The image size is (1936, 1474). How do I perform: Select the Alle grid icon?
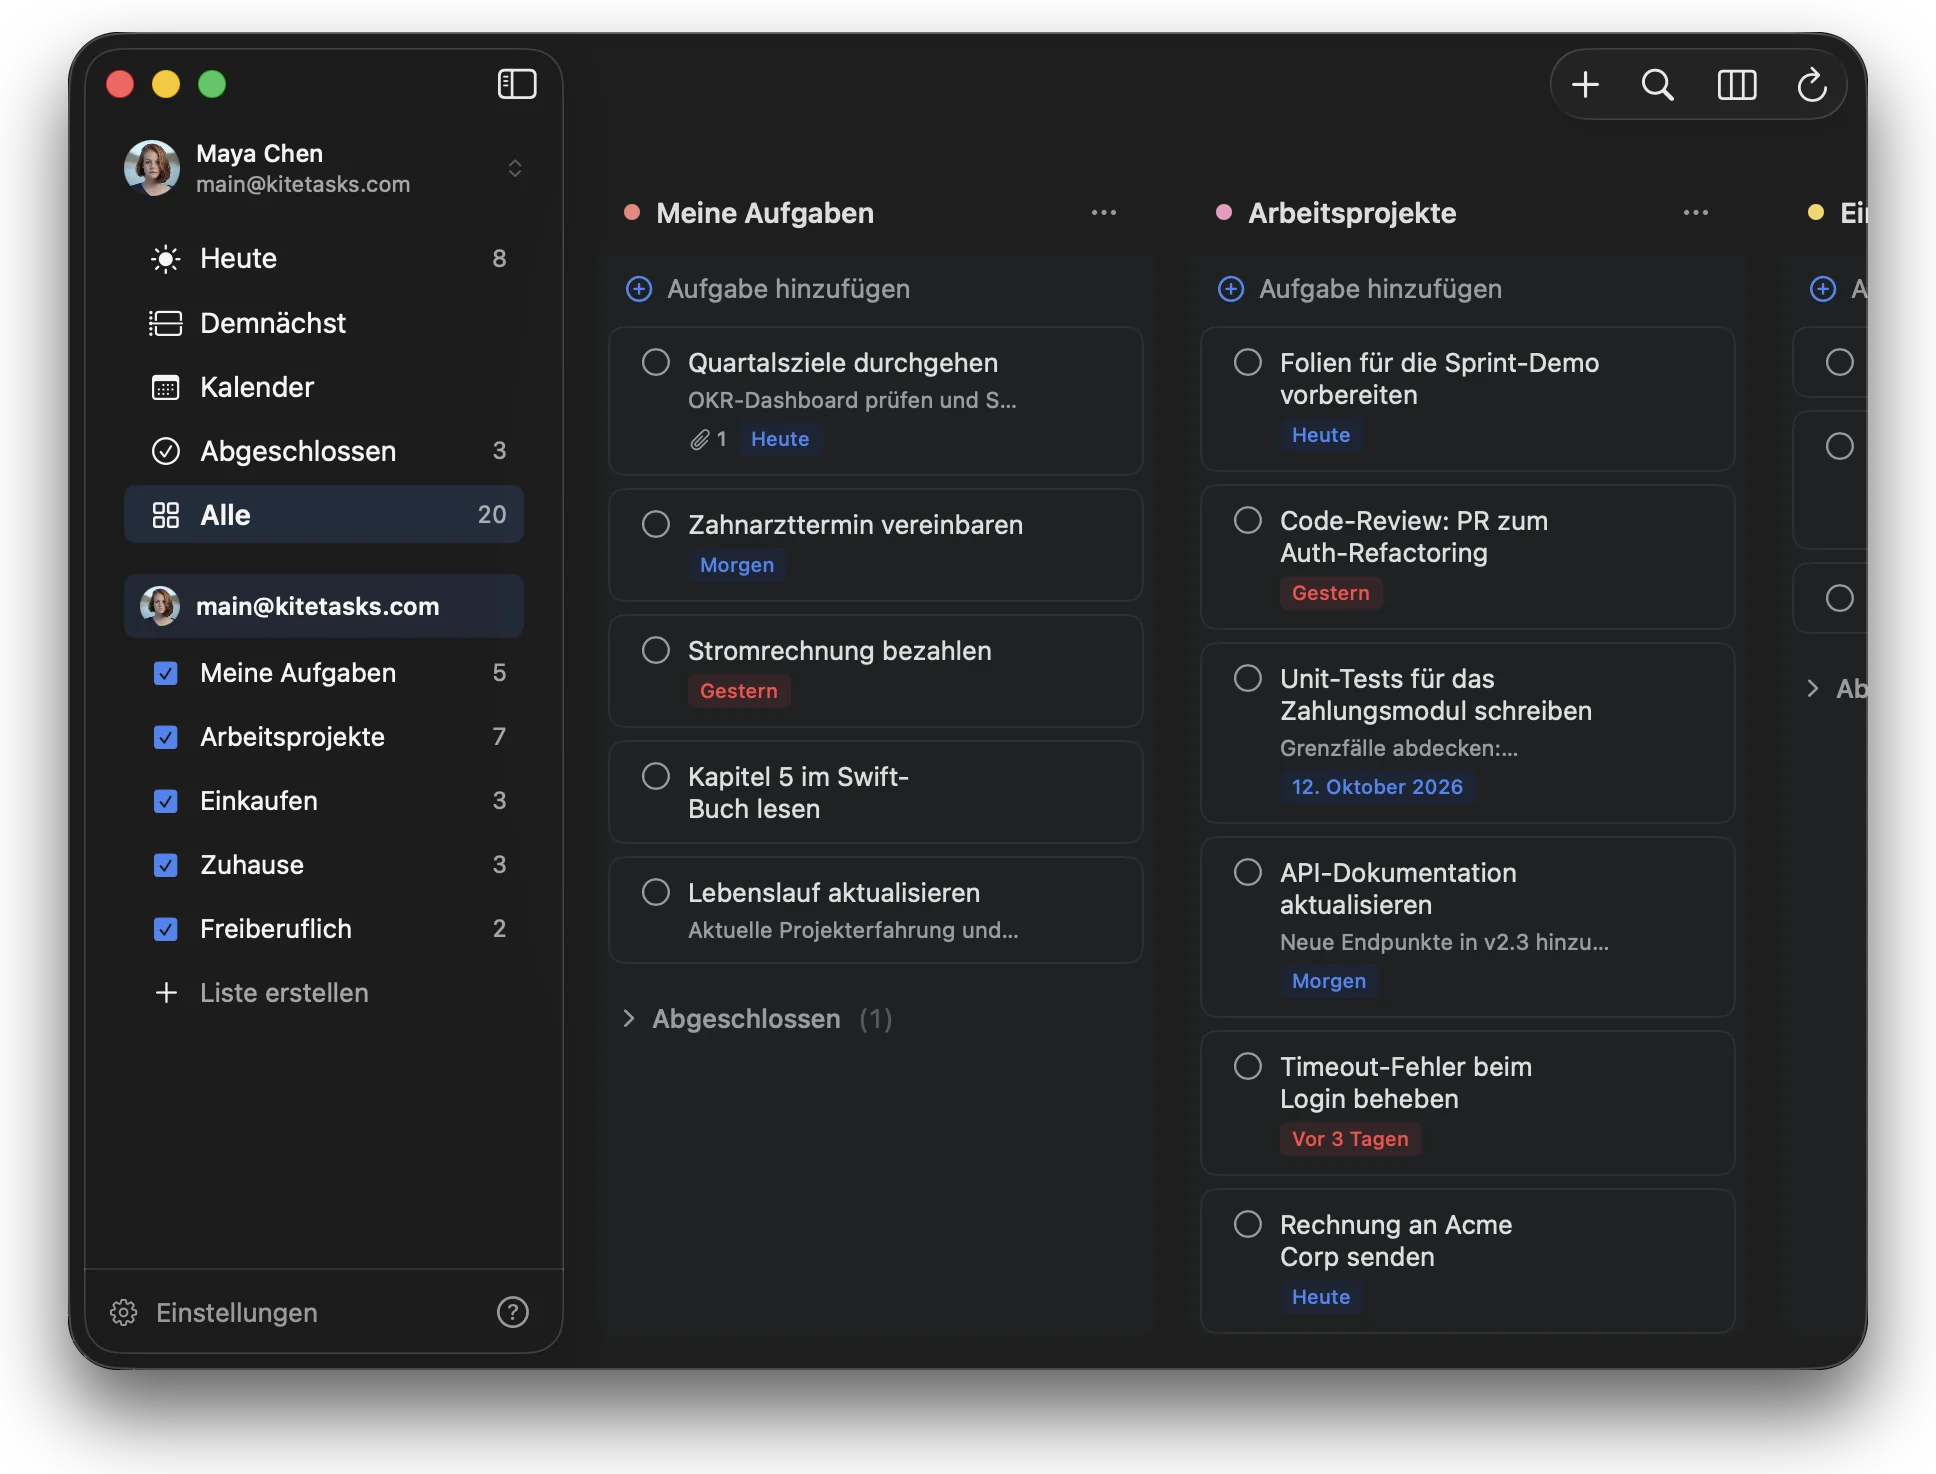tap(166, 515)
